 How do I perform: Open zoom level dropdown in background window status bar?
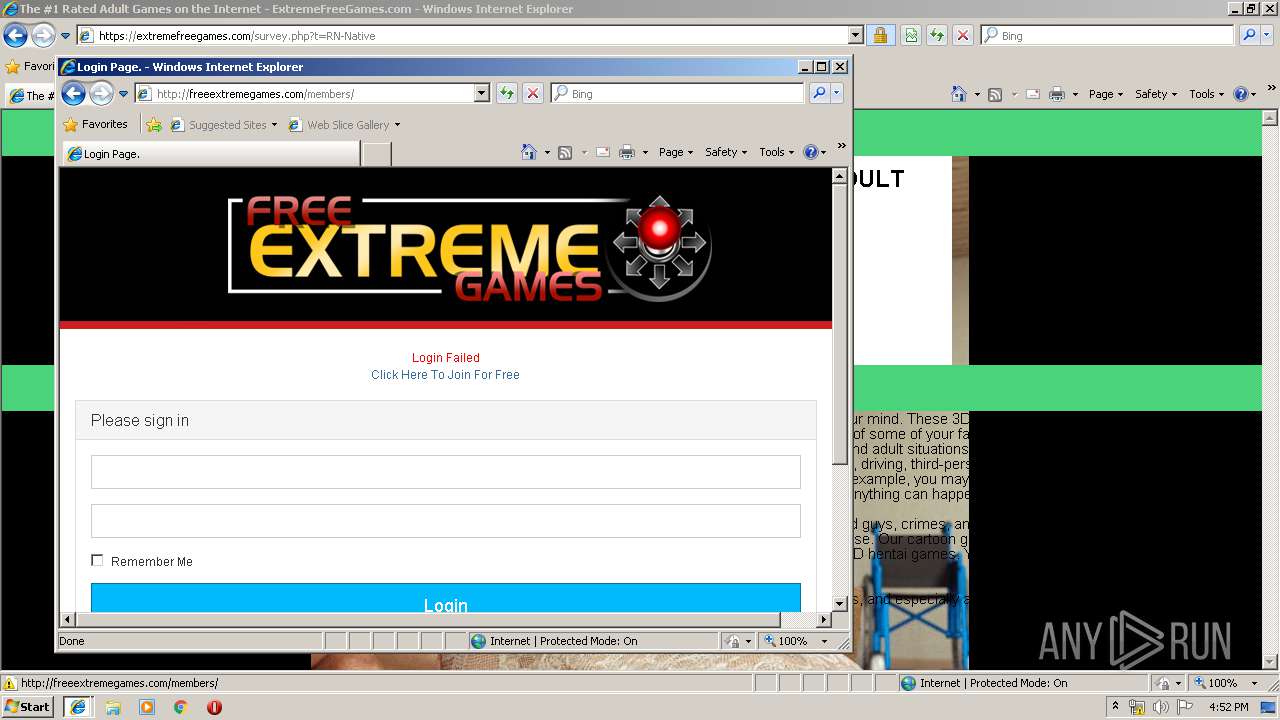point(1254,683)
